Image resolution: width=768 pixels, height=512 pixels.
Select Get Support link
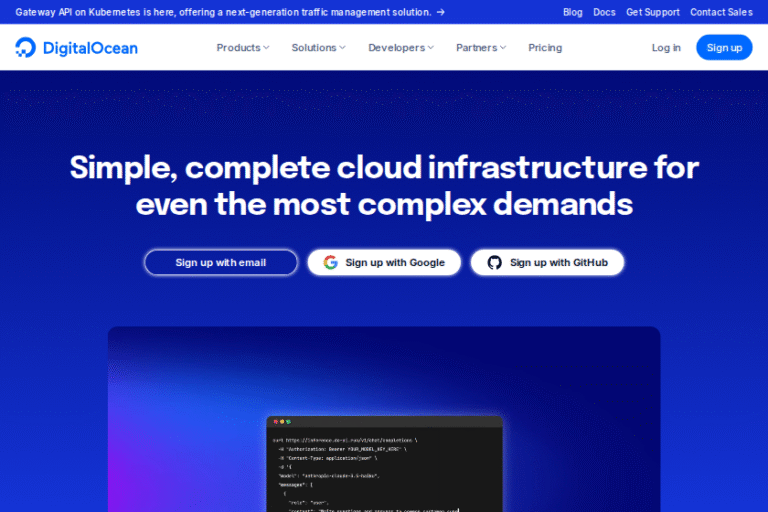652,12
